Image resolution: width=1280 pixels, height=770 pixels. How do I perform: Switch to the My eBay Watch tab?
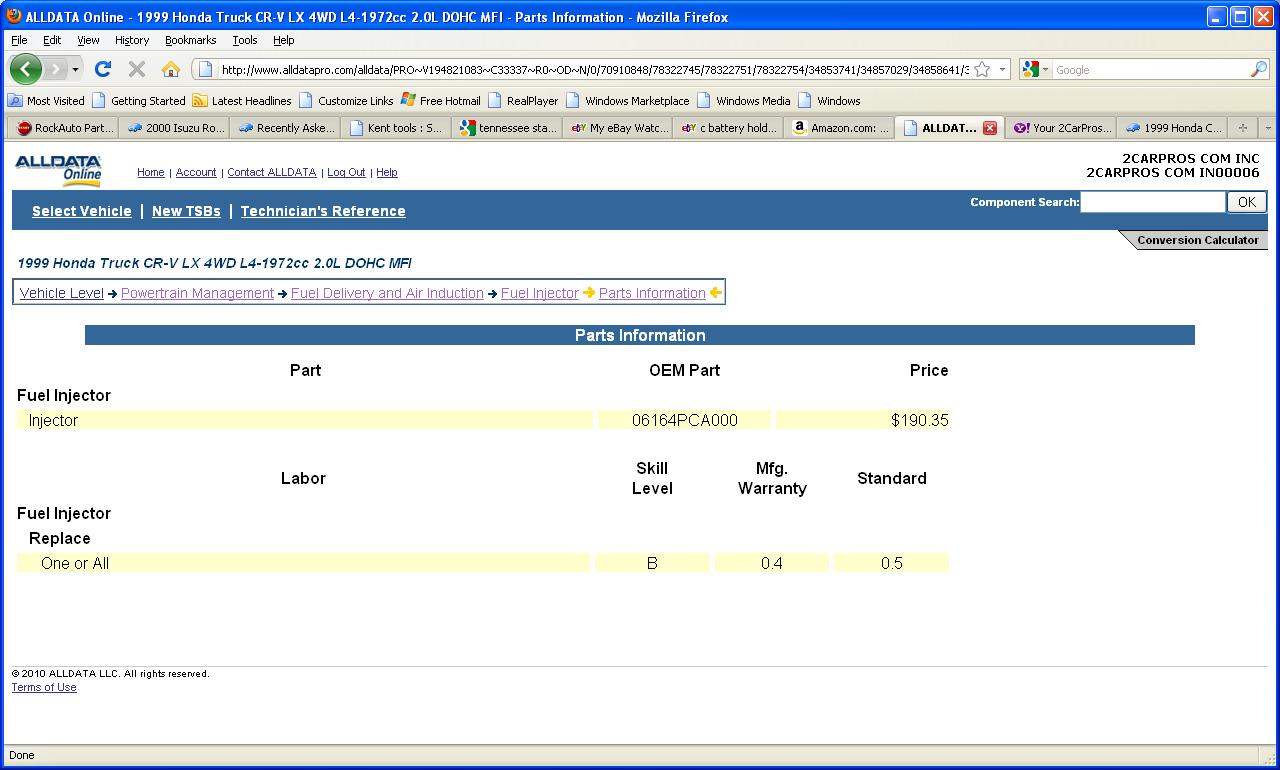[x=619, y=128]
